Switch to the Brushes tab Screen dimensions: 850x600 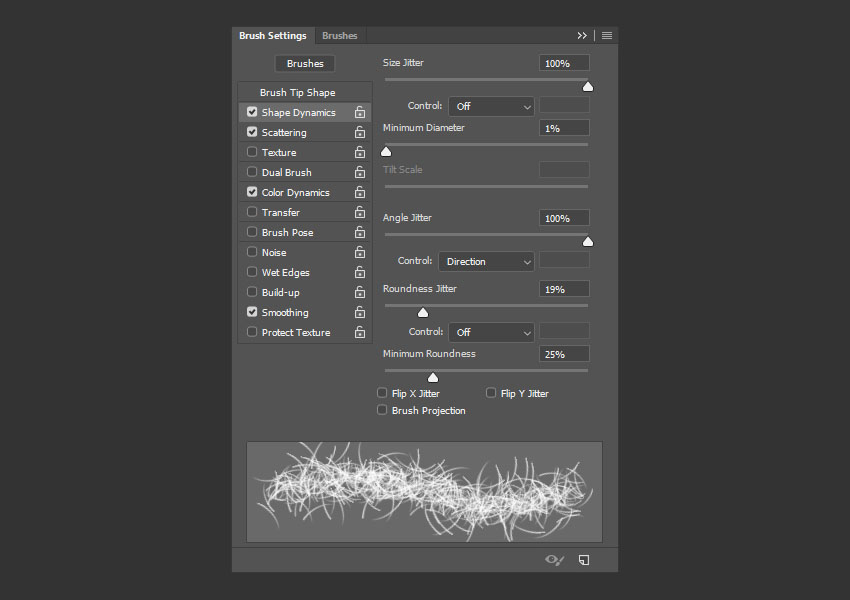(339, 36)
